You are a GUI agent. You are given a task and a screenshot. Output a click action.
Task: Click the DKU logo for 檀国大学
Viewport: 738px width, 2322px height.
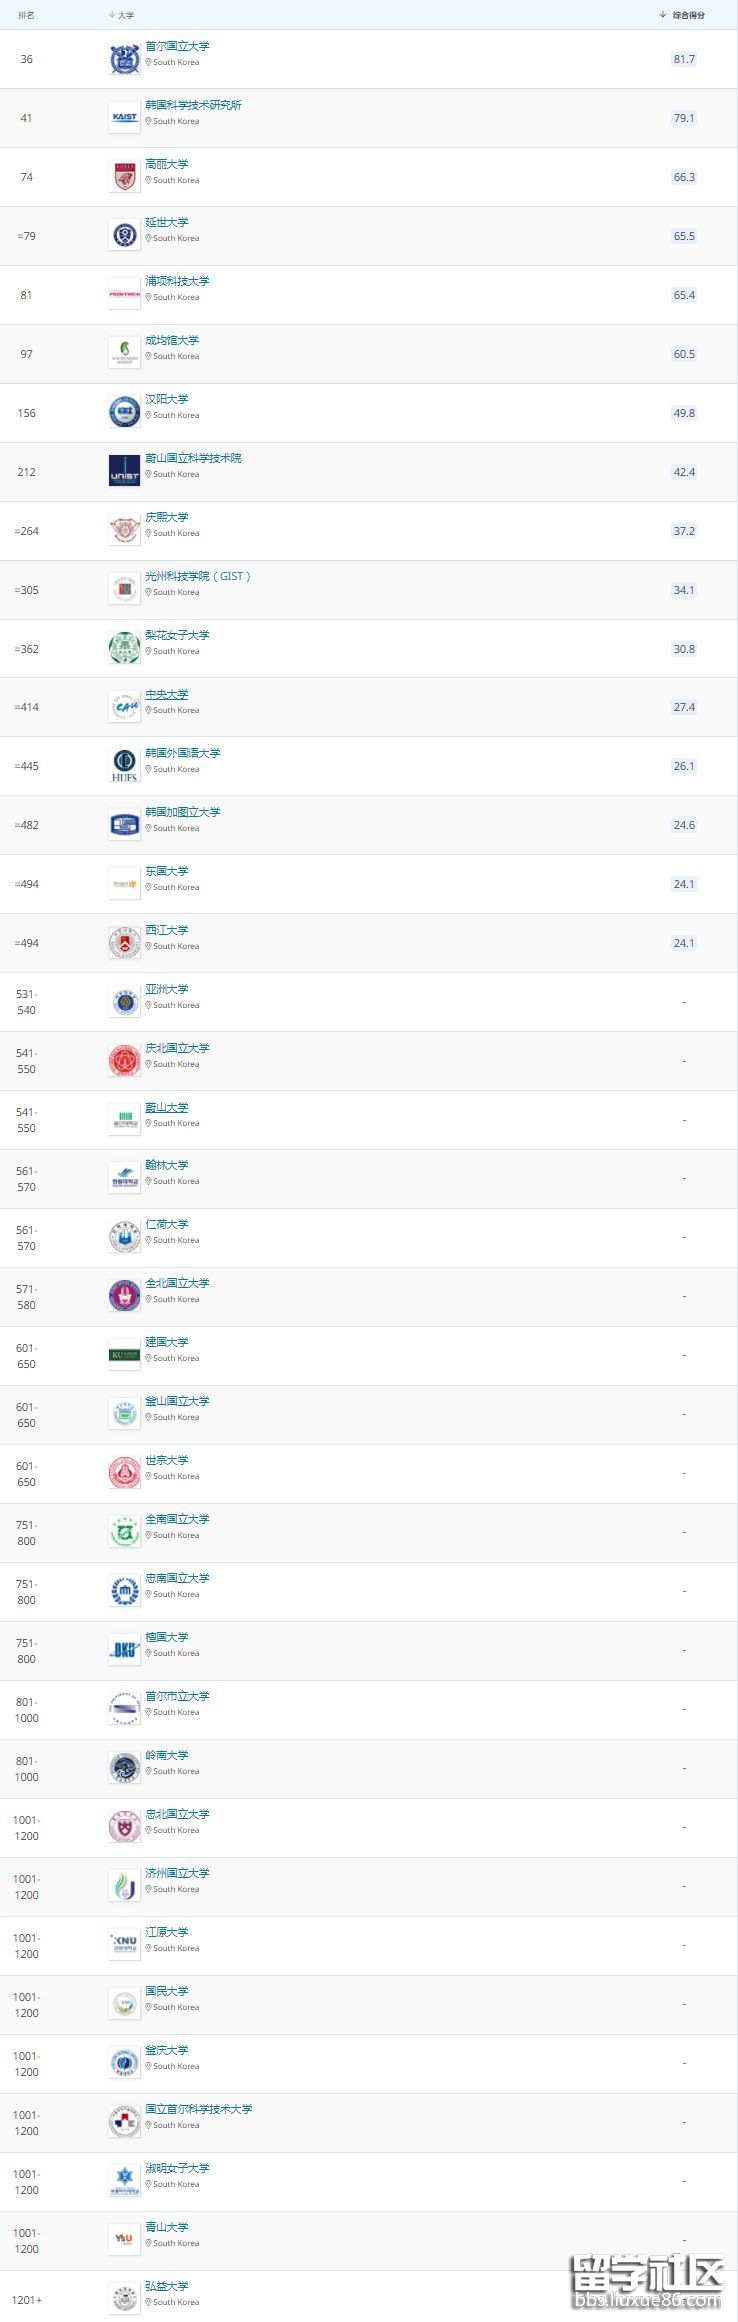124,1649
